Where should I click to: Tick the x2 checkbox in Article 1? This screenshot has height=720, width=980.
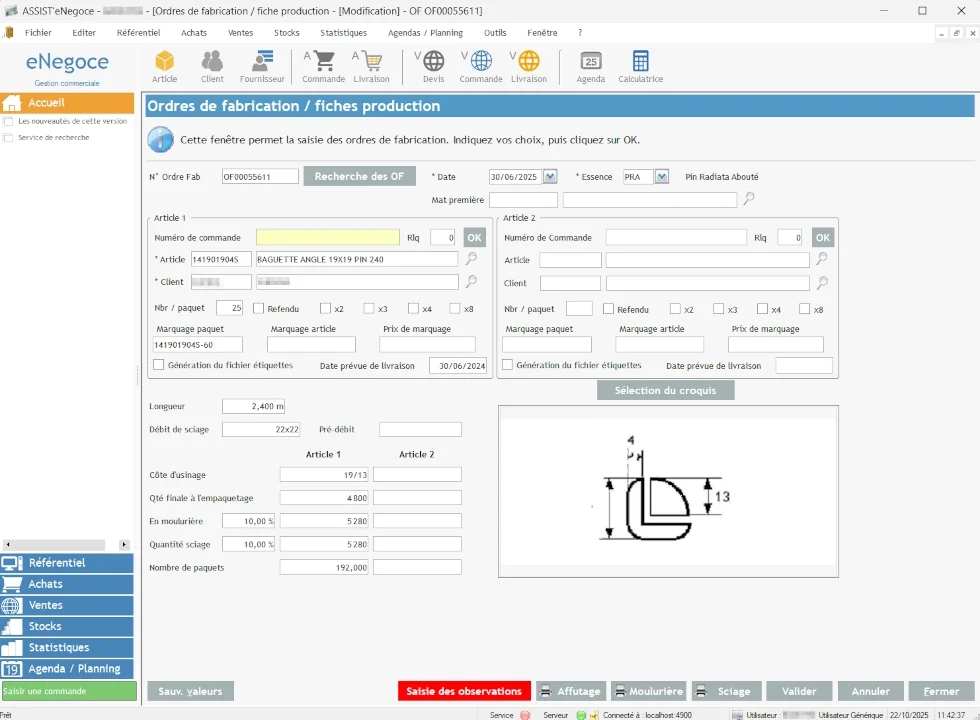click(x=326, y=309)
